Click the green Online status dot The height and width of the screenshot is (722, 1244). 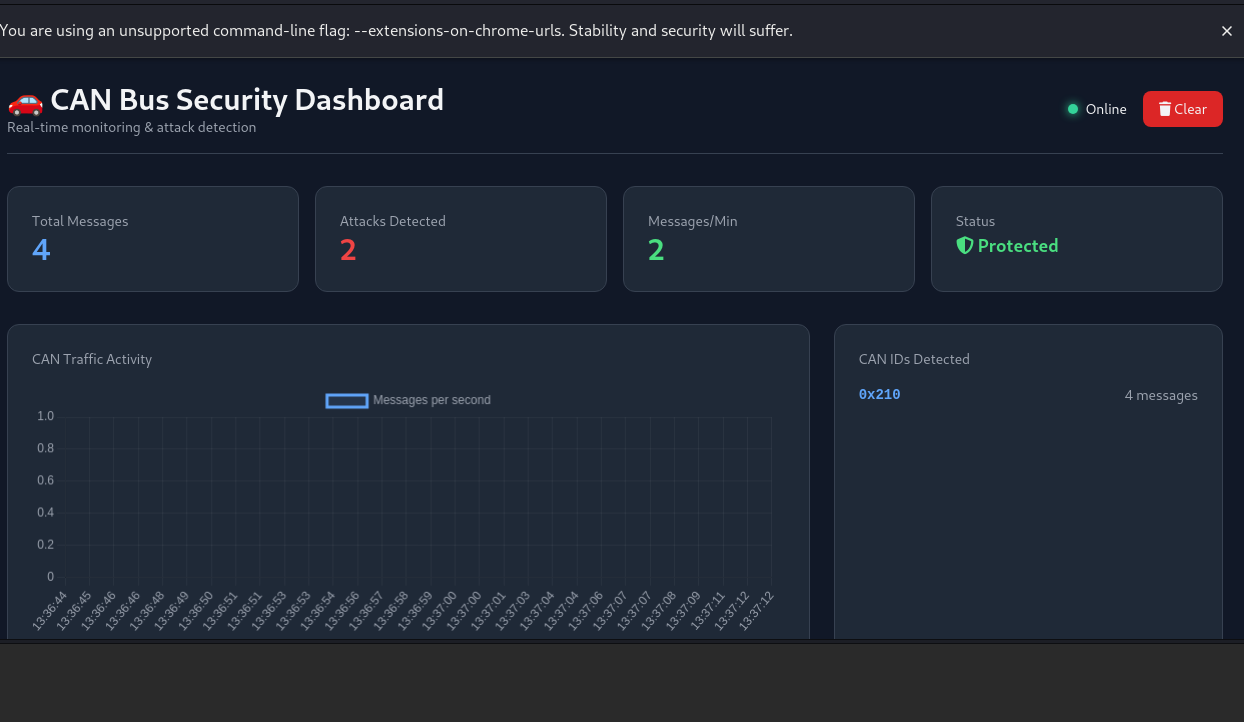pyautogui.click(x=1073, y=109)
